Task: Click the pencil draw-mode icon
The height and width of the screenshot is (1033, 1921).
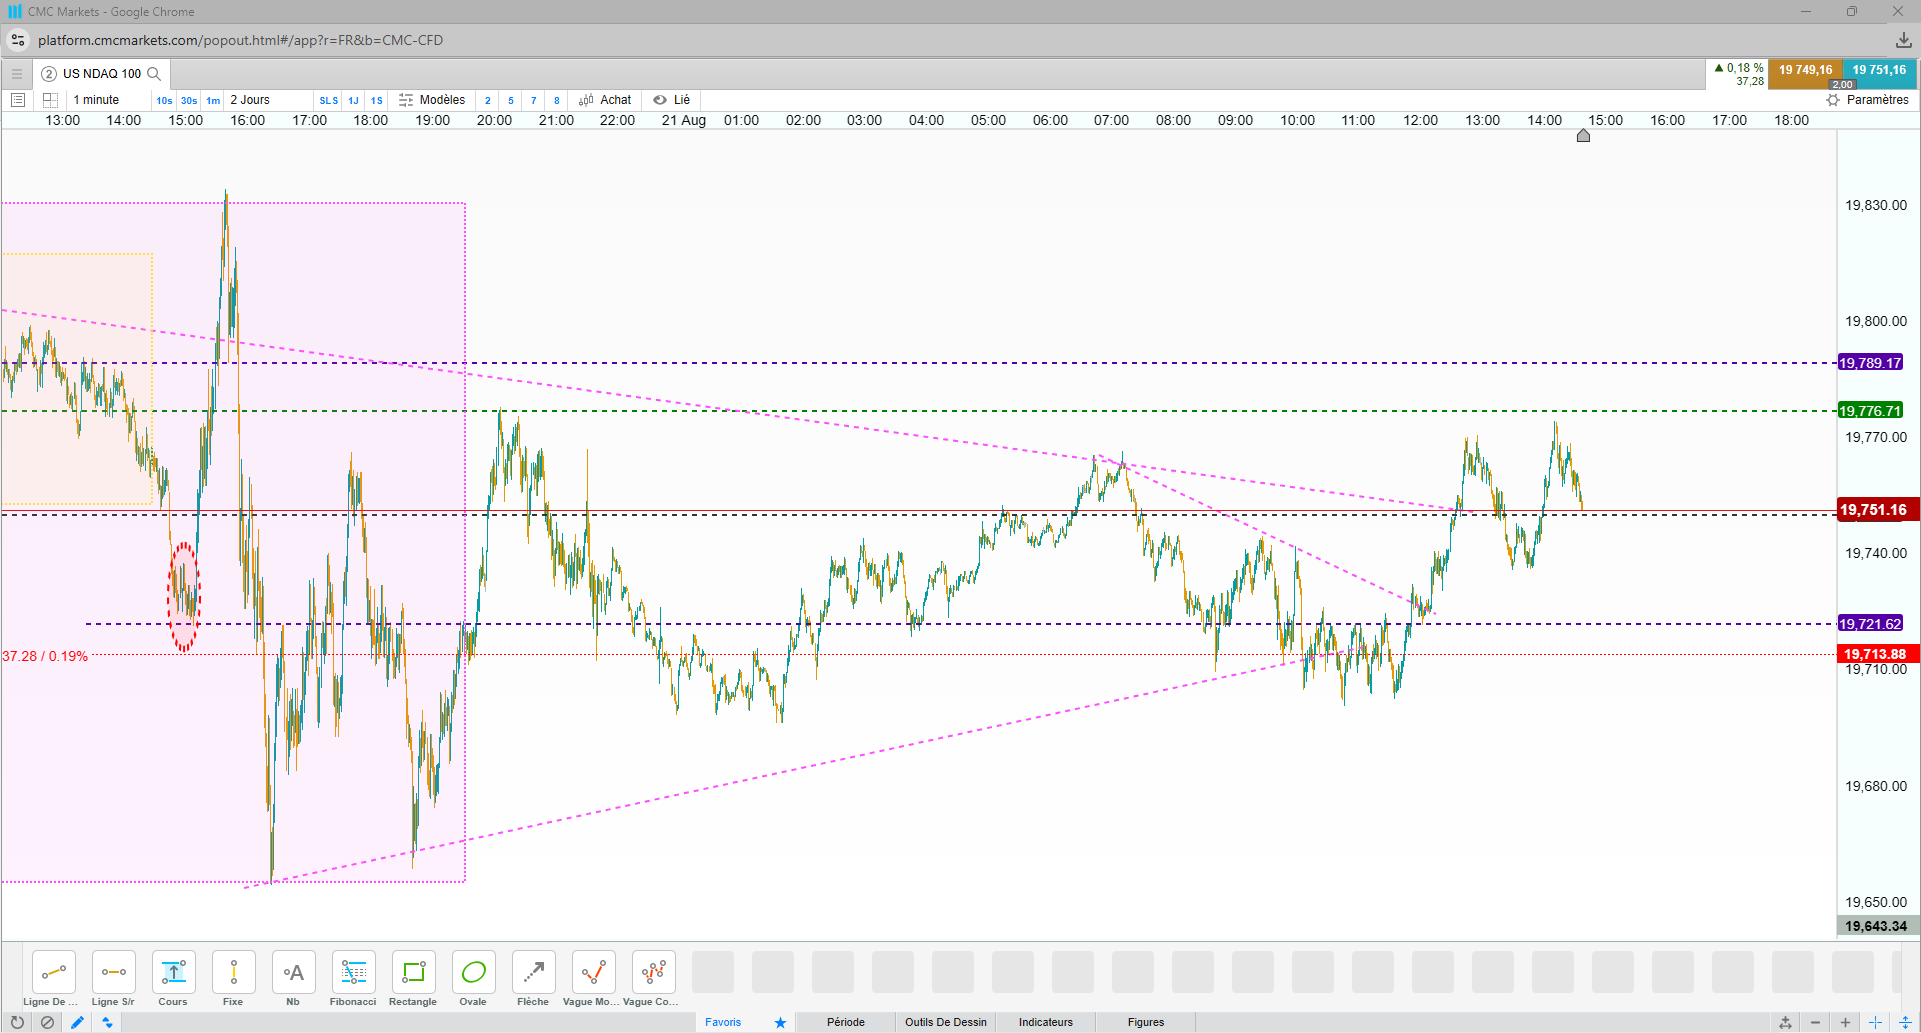Action: pyautogui.click(x=77, y=1022)
